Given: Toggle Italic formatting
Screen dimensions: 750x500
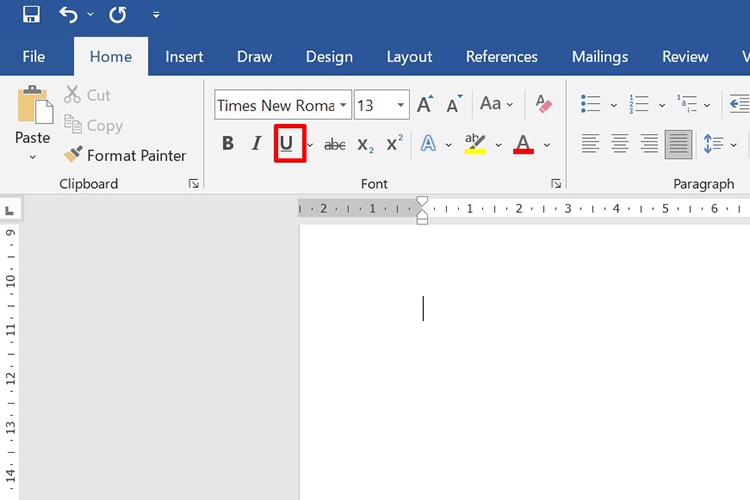Looking at the screenshot, I should click(x=257, y=143).
